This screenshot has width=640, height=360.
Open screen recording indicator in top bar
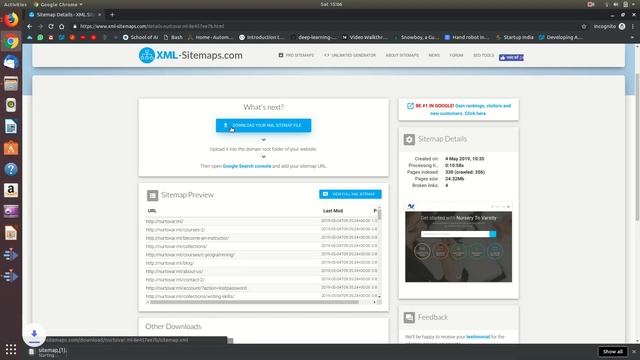591,4
